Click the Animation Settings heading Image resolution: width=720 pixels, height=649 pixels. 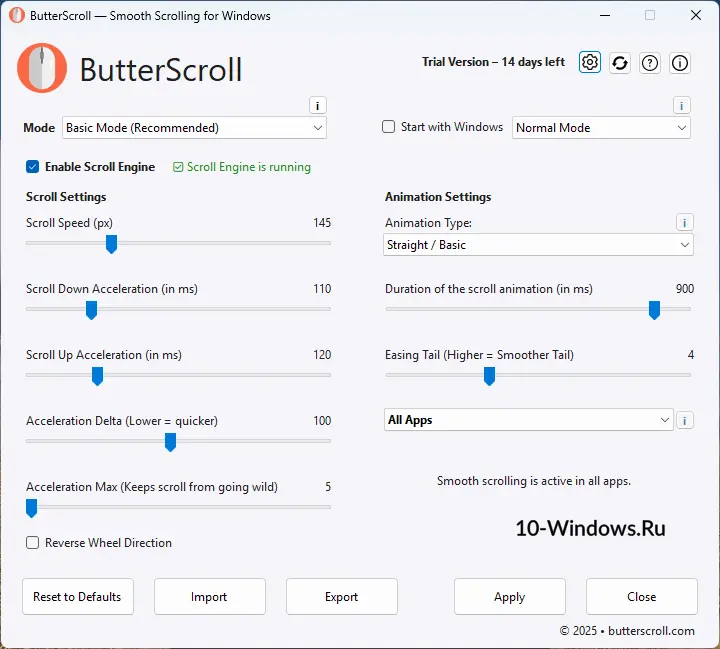(x=438, y=197)
